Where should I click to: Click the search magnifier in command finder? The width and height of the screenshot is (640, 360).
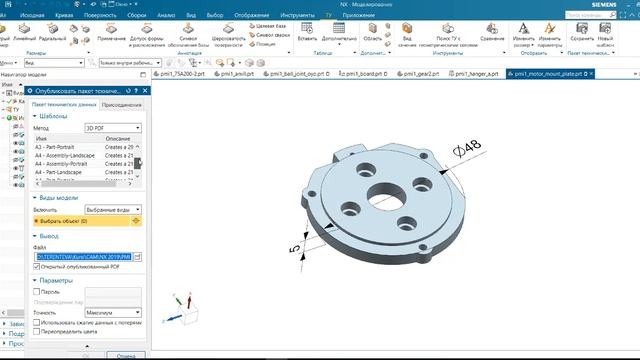(x=612, y=15)
